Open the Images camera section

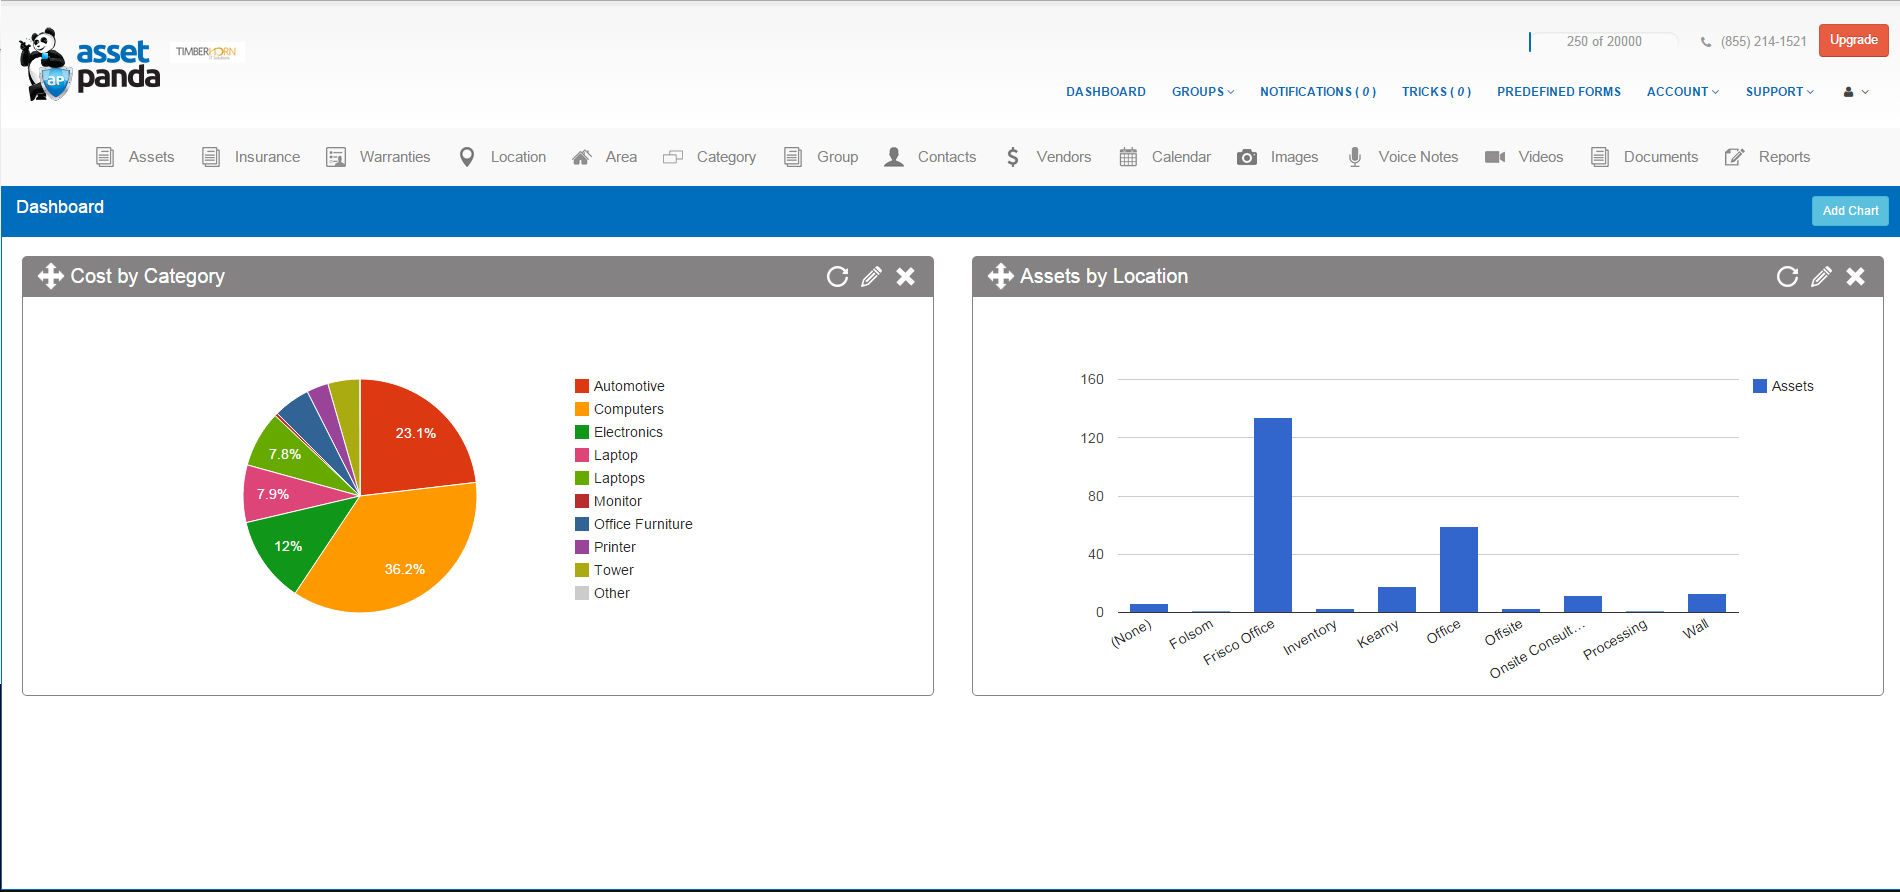point(1278,157)
